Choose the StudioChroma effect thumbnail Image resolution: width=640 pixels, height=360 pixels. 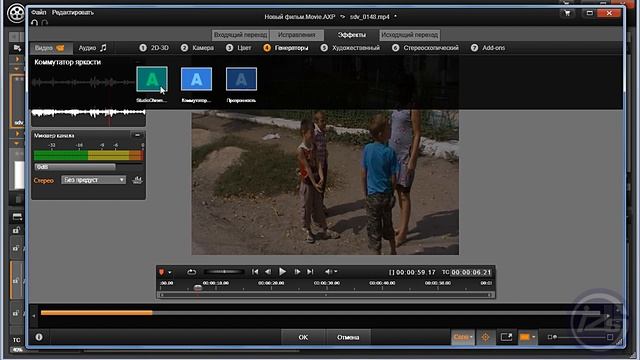(152, 79)
